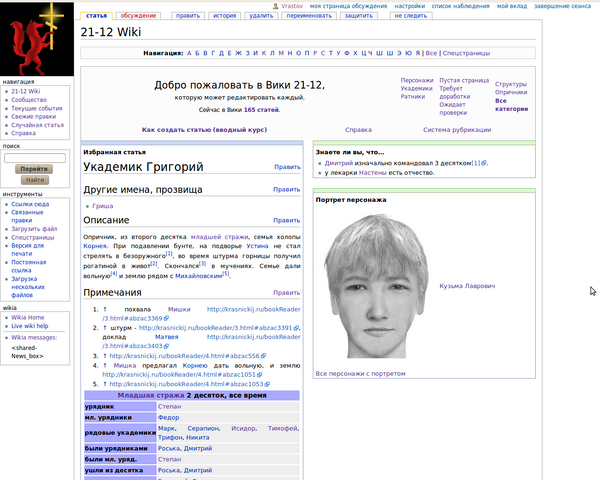Open Wikia Home in the sidebar

tap(28, 317)
